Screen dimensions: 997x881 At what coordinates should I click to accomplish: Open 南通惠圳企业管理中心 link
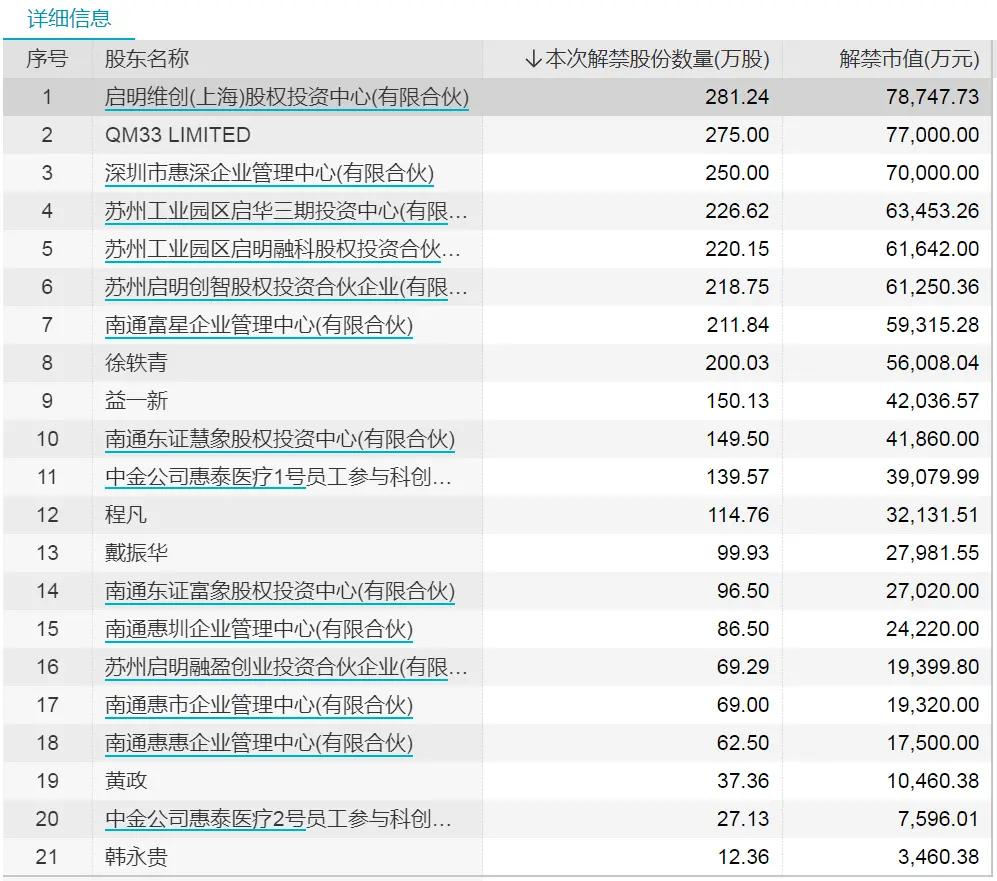click(258, 629)
